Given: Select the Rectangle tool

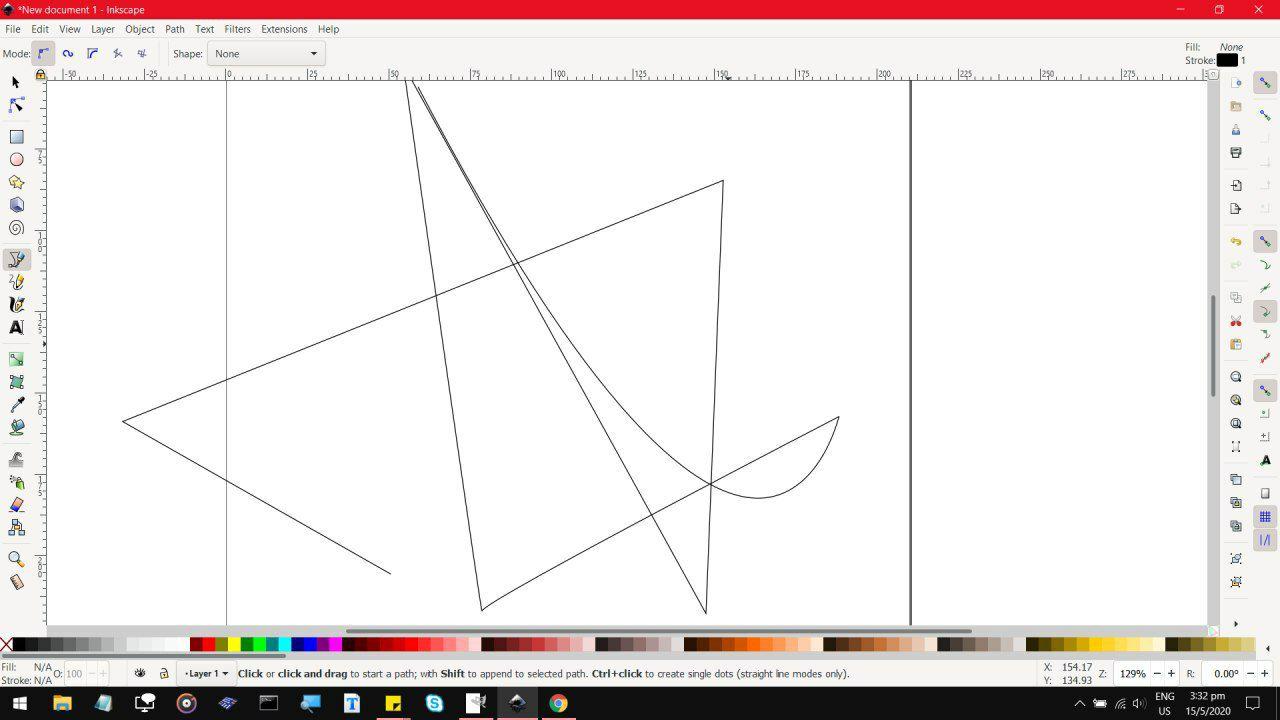Looking at the screenshot, I should point(16,137).
